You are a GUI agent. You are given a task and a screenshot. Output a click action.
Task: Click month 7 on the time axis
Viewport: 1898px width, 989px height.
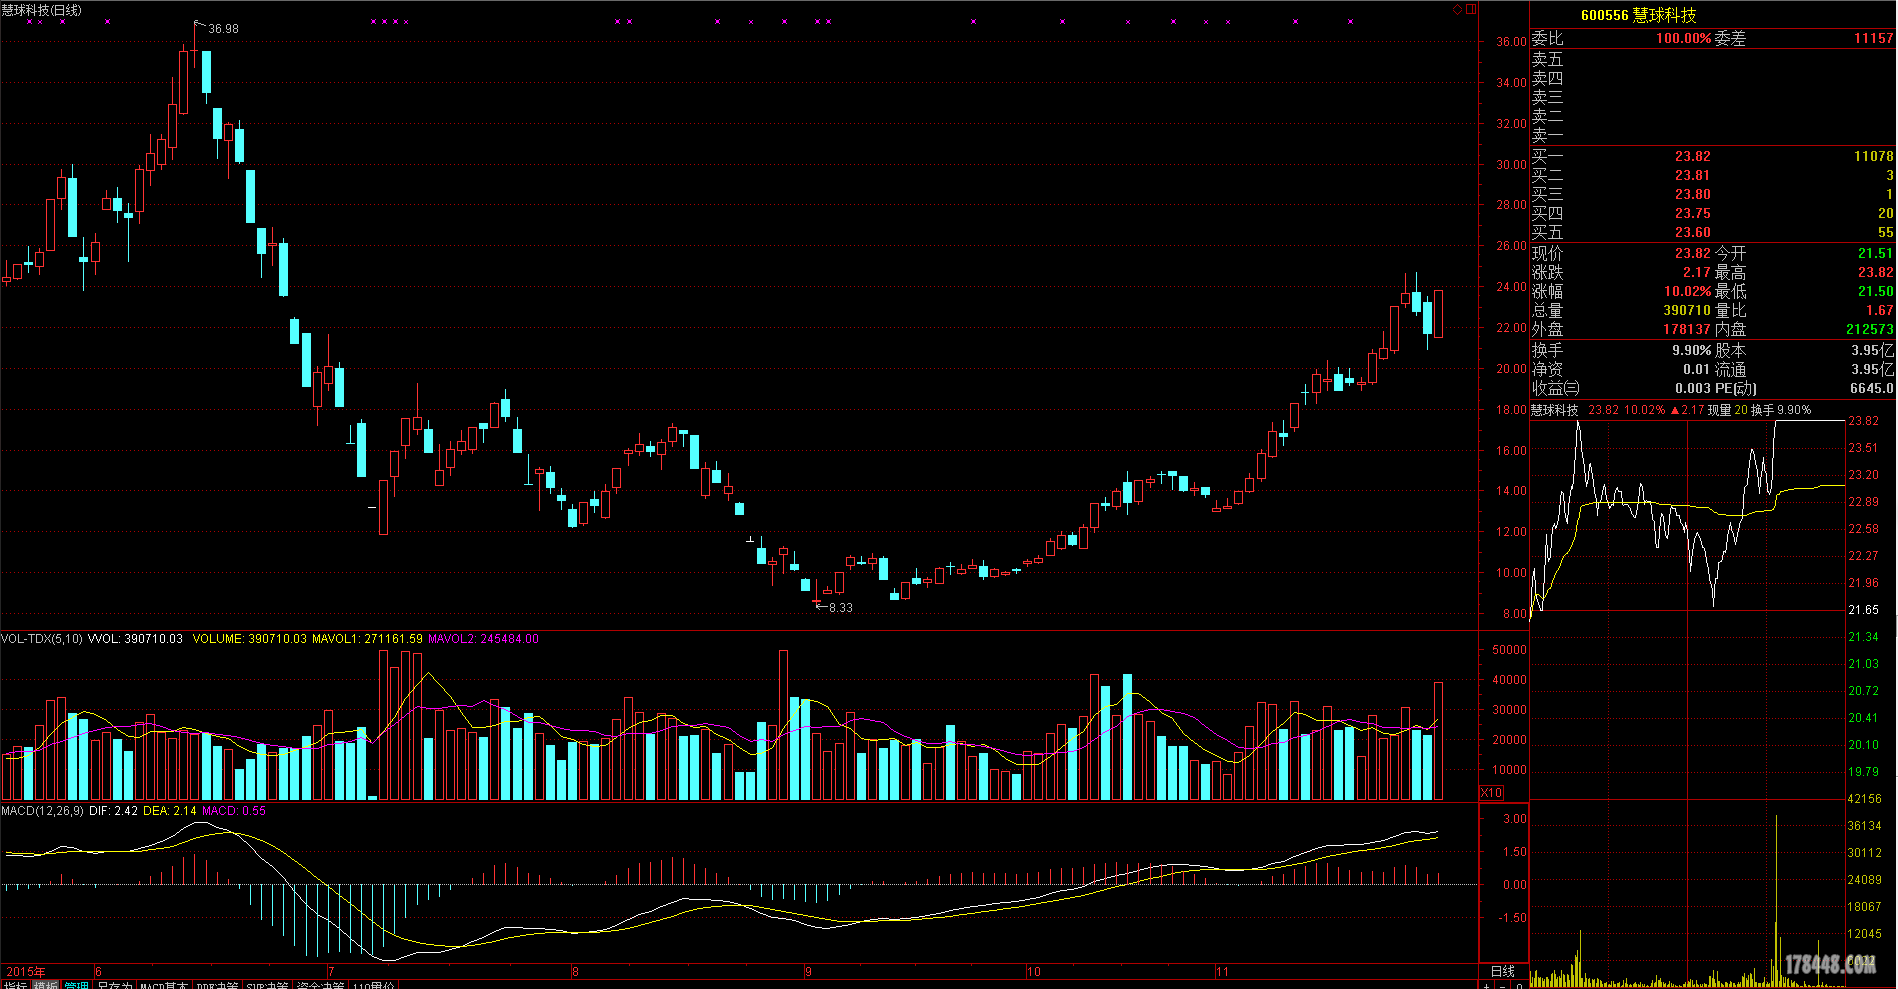tap(331, 971)
